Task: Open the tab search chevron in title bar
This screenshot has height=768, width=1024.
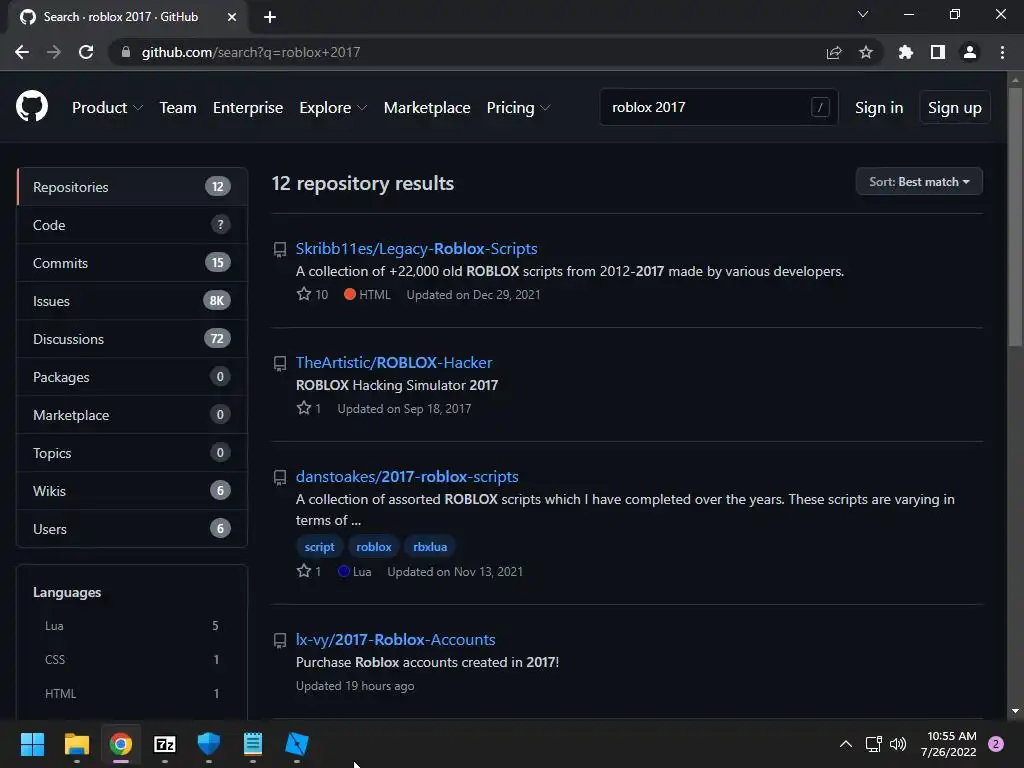Action: click(x=863, y=14)
